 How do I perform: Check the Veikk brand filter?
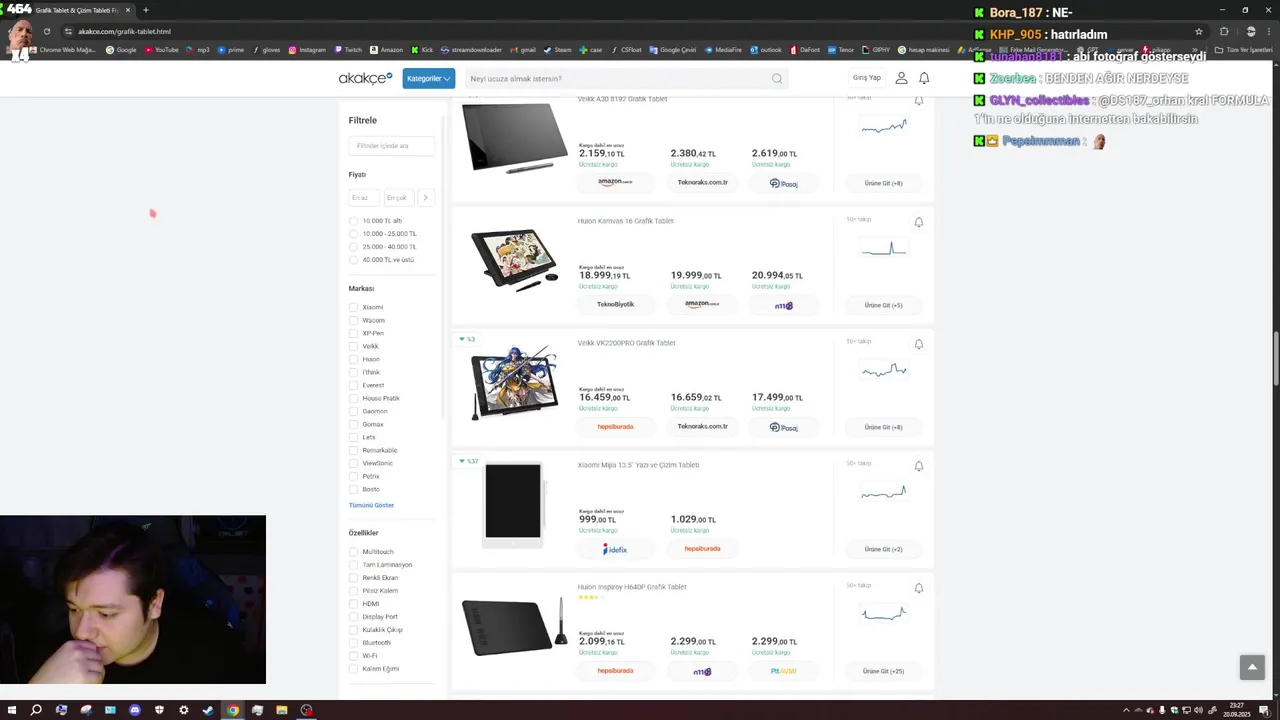tap(353, 346)
